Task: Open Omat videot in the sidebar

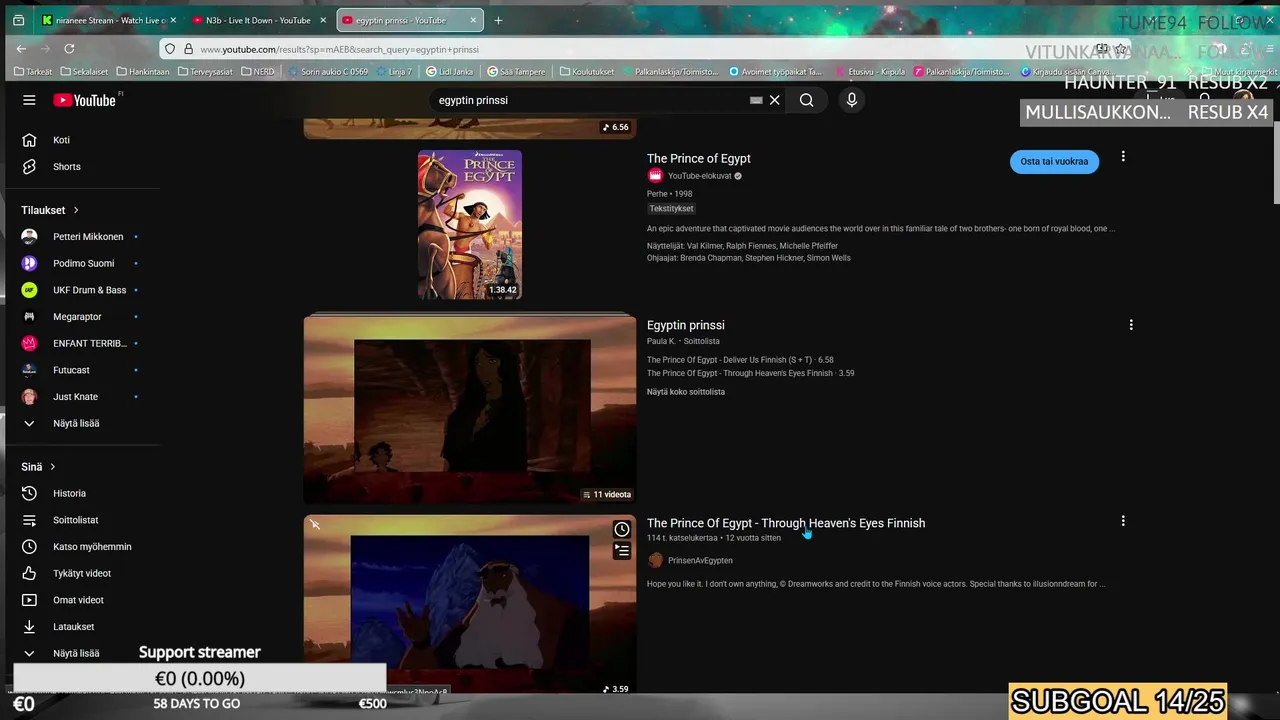Action: [80, 600]
